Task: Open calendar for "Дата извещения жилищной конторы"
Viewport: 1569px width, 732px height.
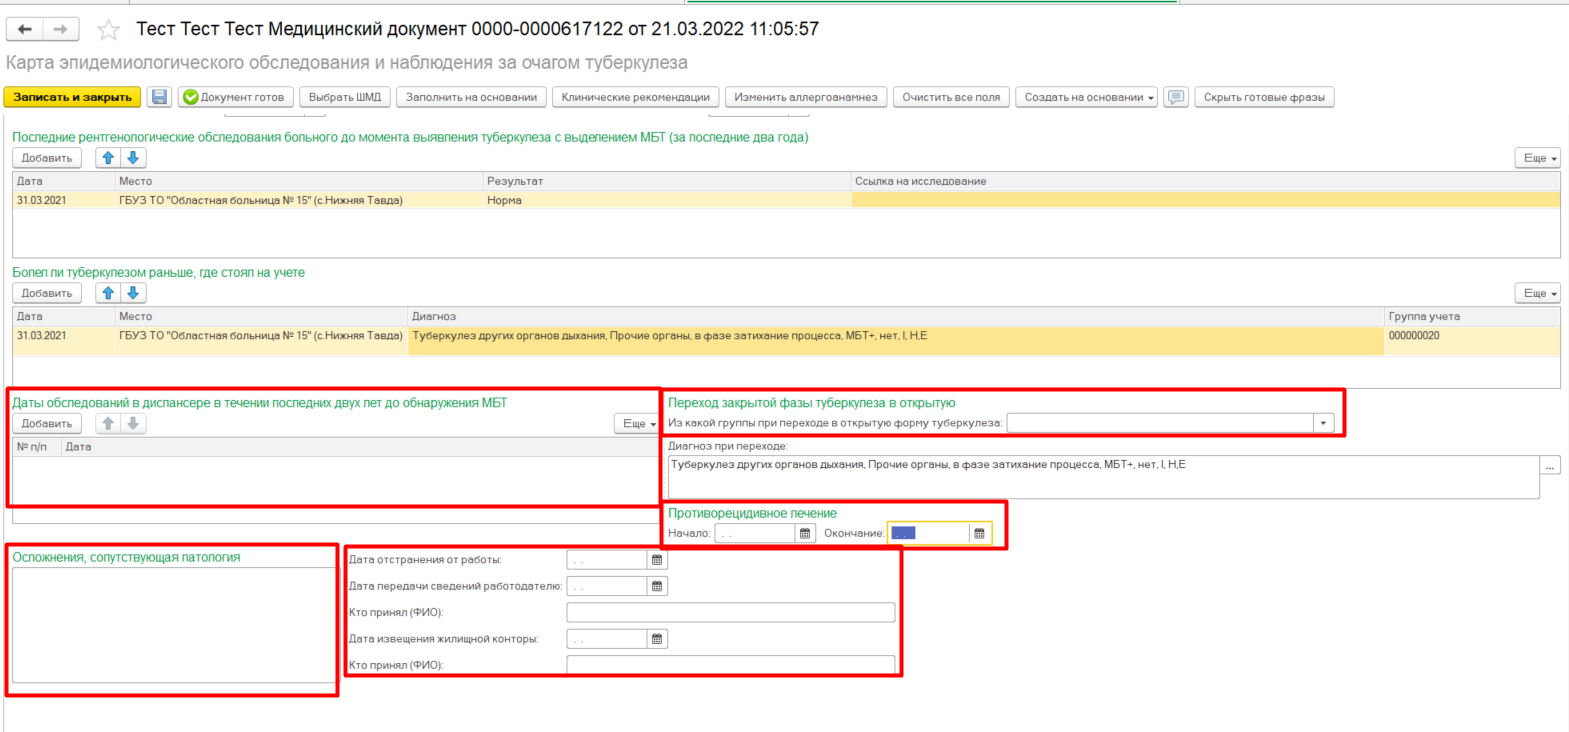Action: [657, 639]
